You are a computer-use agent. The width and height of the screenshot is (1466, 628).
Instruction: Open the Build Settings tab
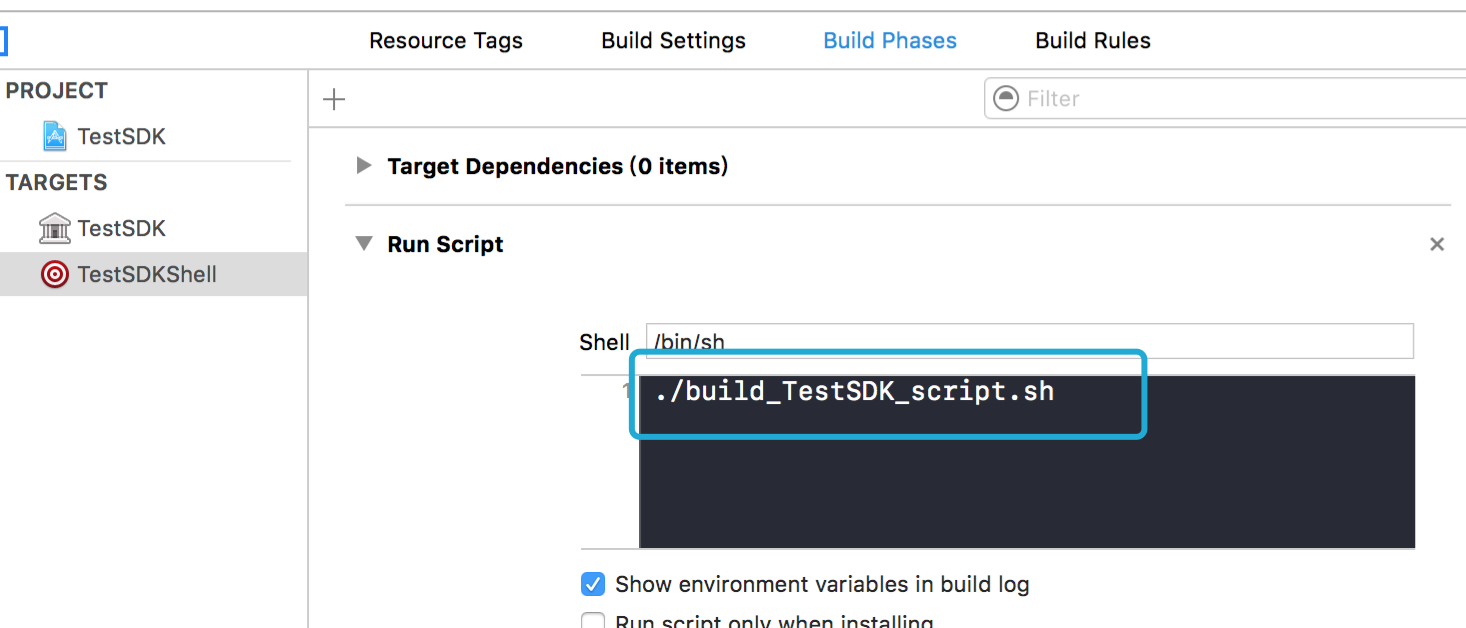[673, 41]
